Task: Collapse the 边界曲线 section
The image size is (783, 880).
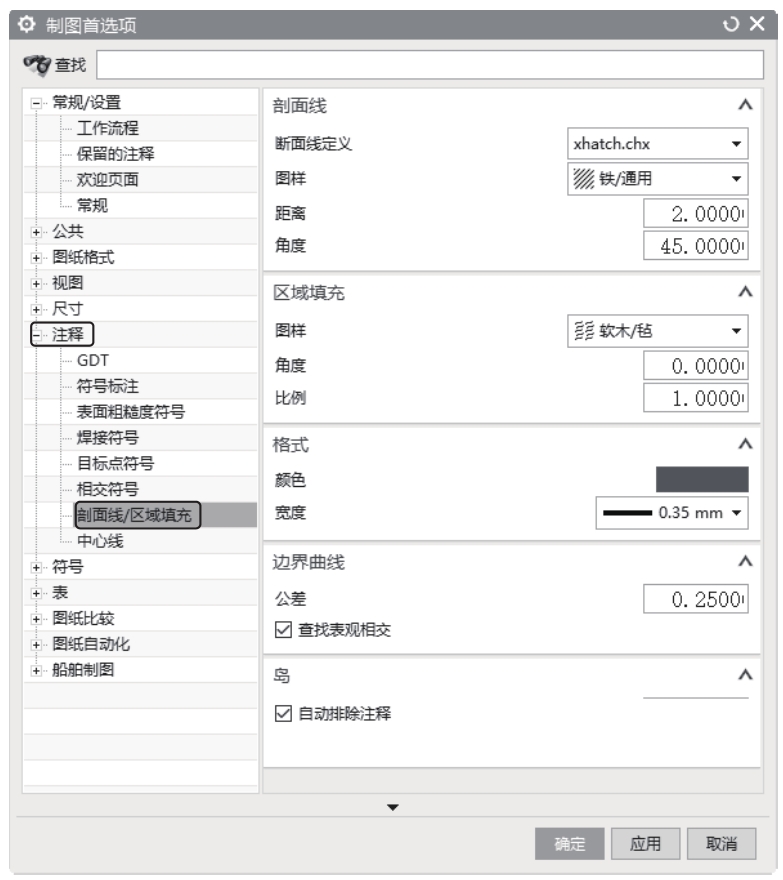Action: point(745,562)
